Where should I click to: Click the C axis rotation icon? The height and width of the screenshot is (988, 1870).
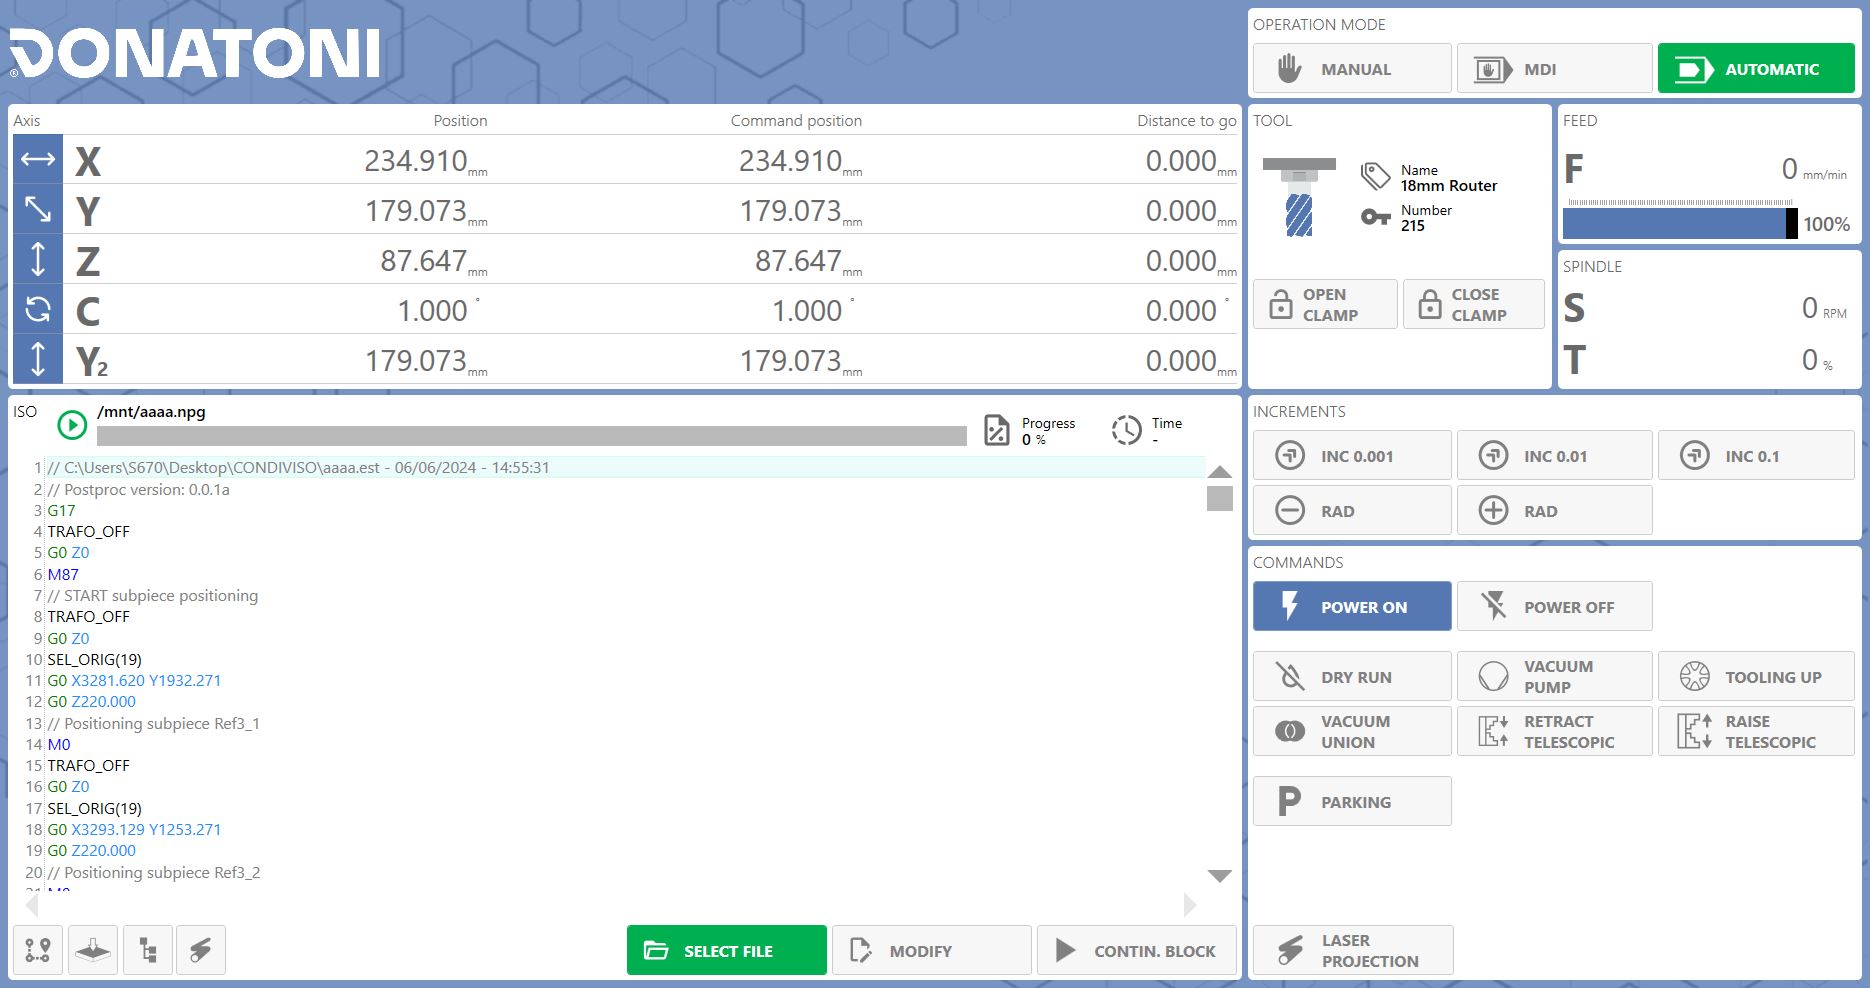click(38, 310)
